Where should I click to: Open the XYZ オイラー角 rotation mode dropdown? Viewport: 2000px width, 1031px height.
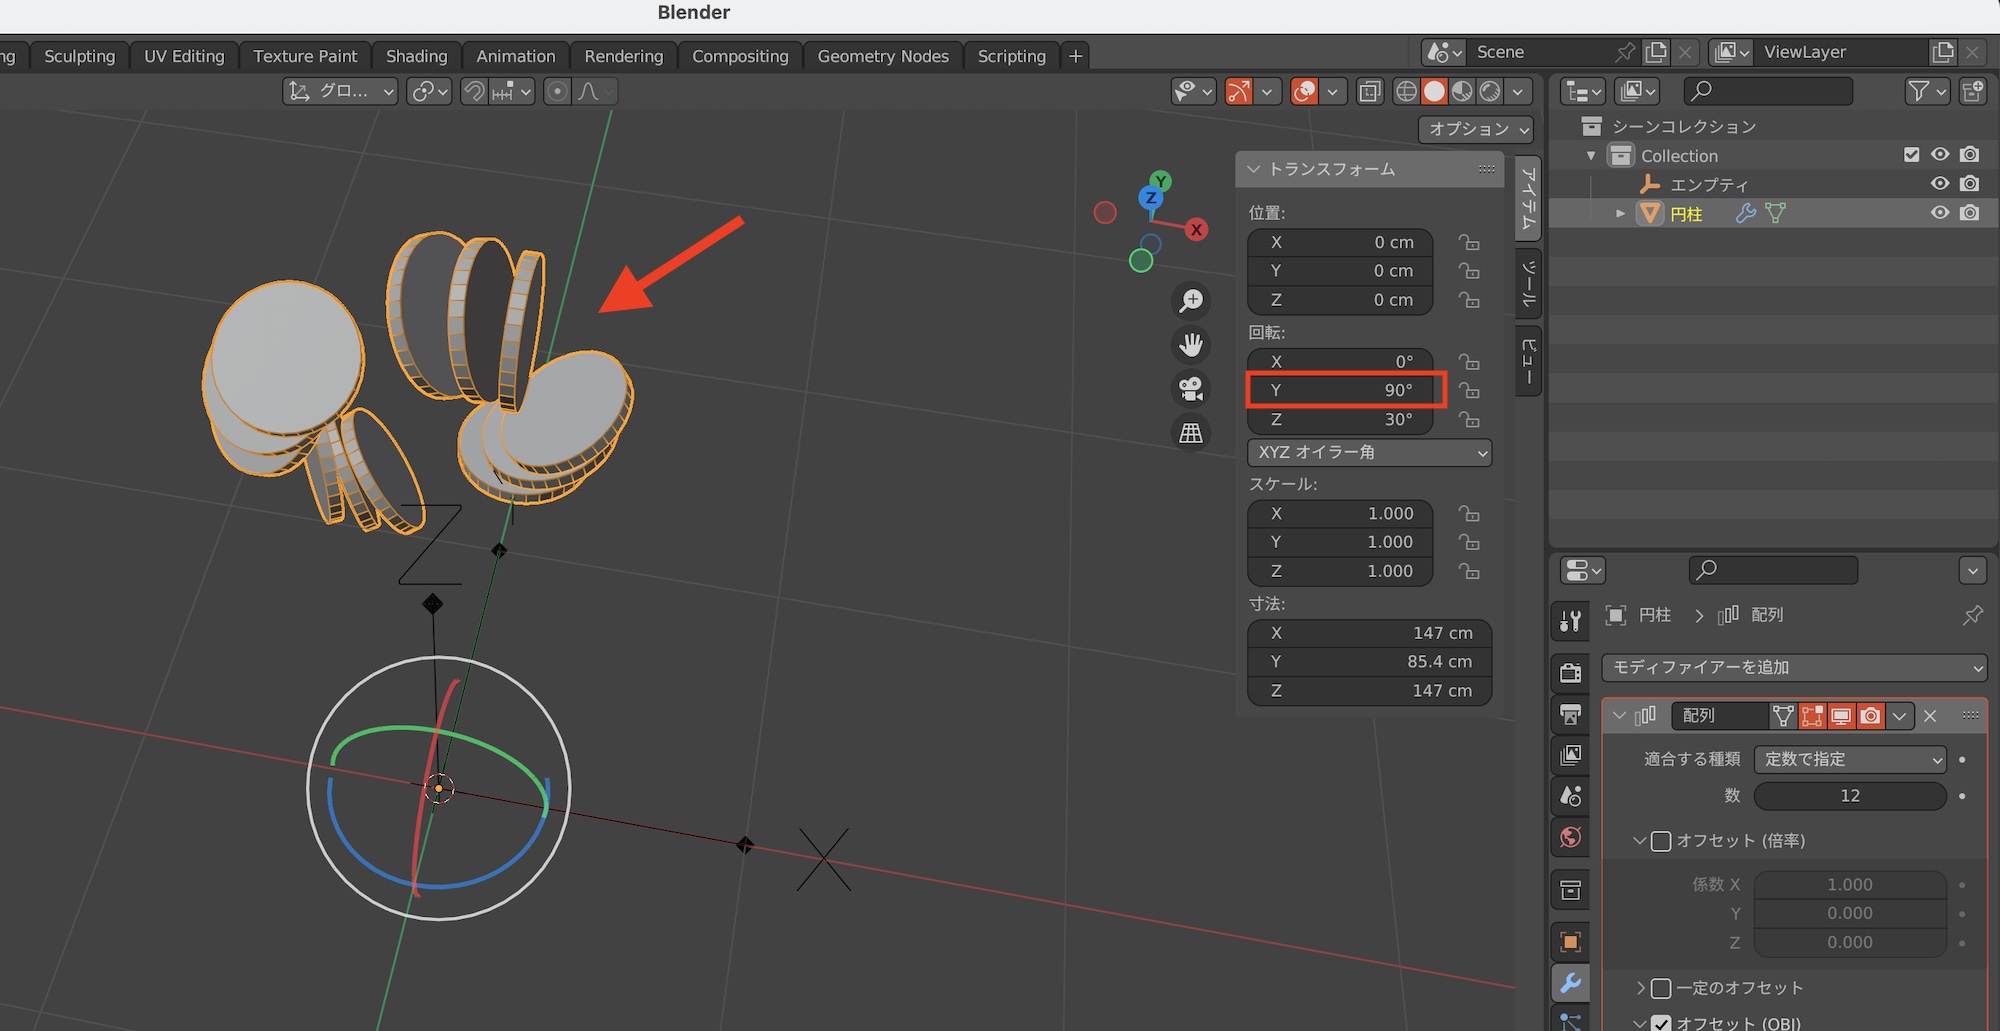tap(1369, 453)
